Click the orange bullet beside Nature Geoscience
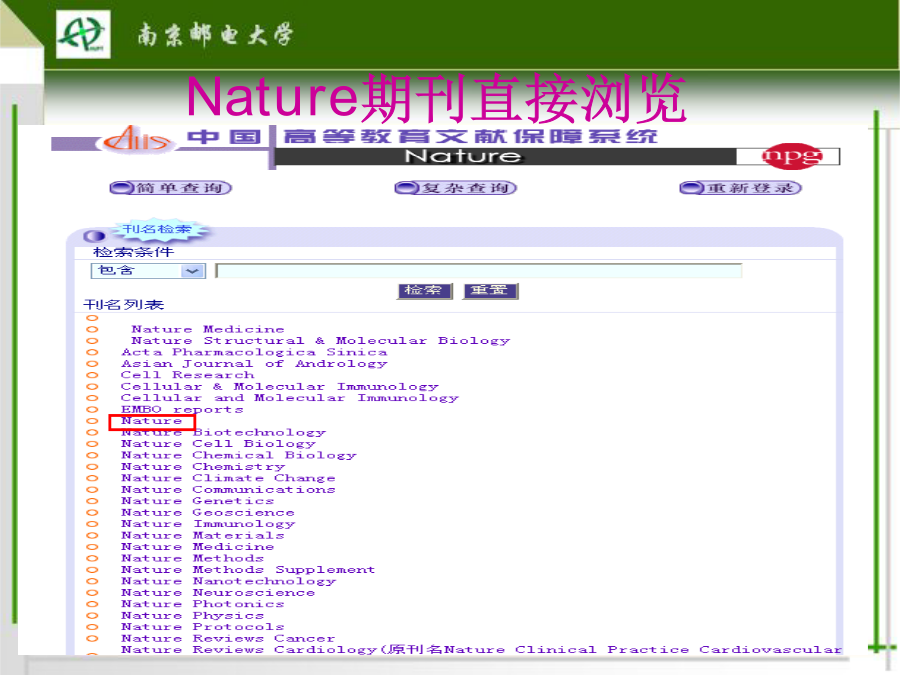Image resolution: width=900 pixels, height=675 pixels. tap(92, 513)
